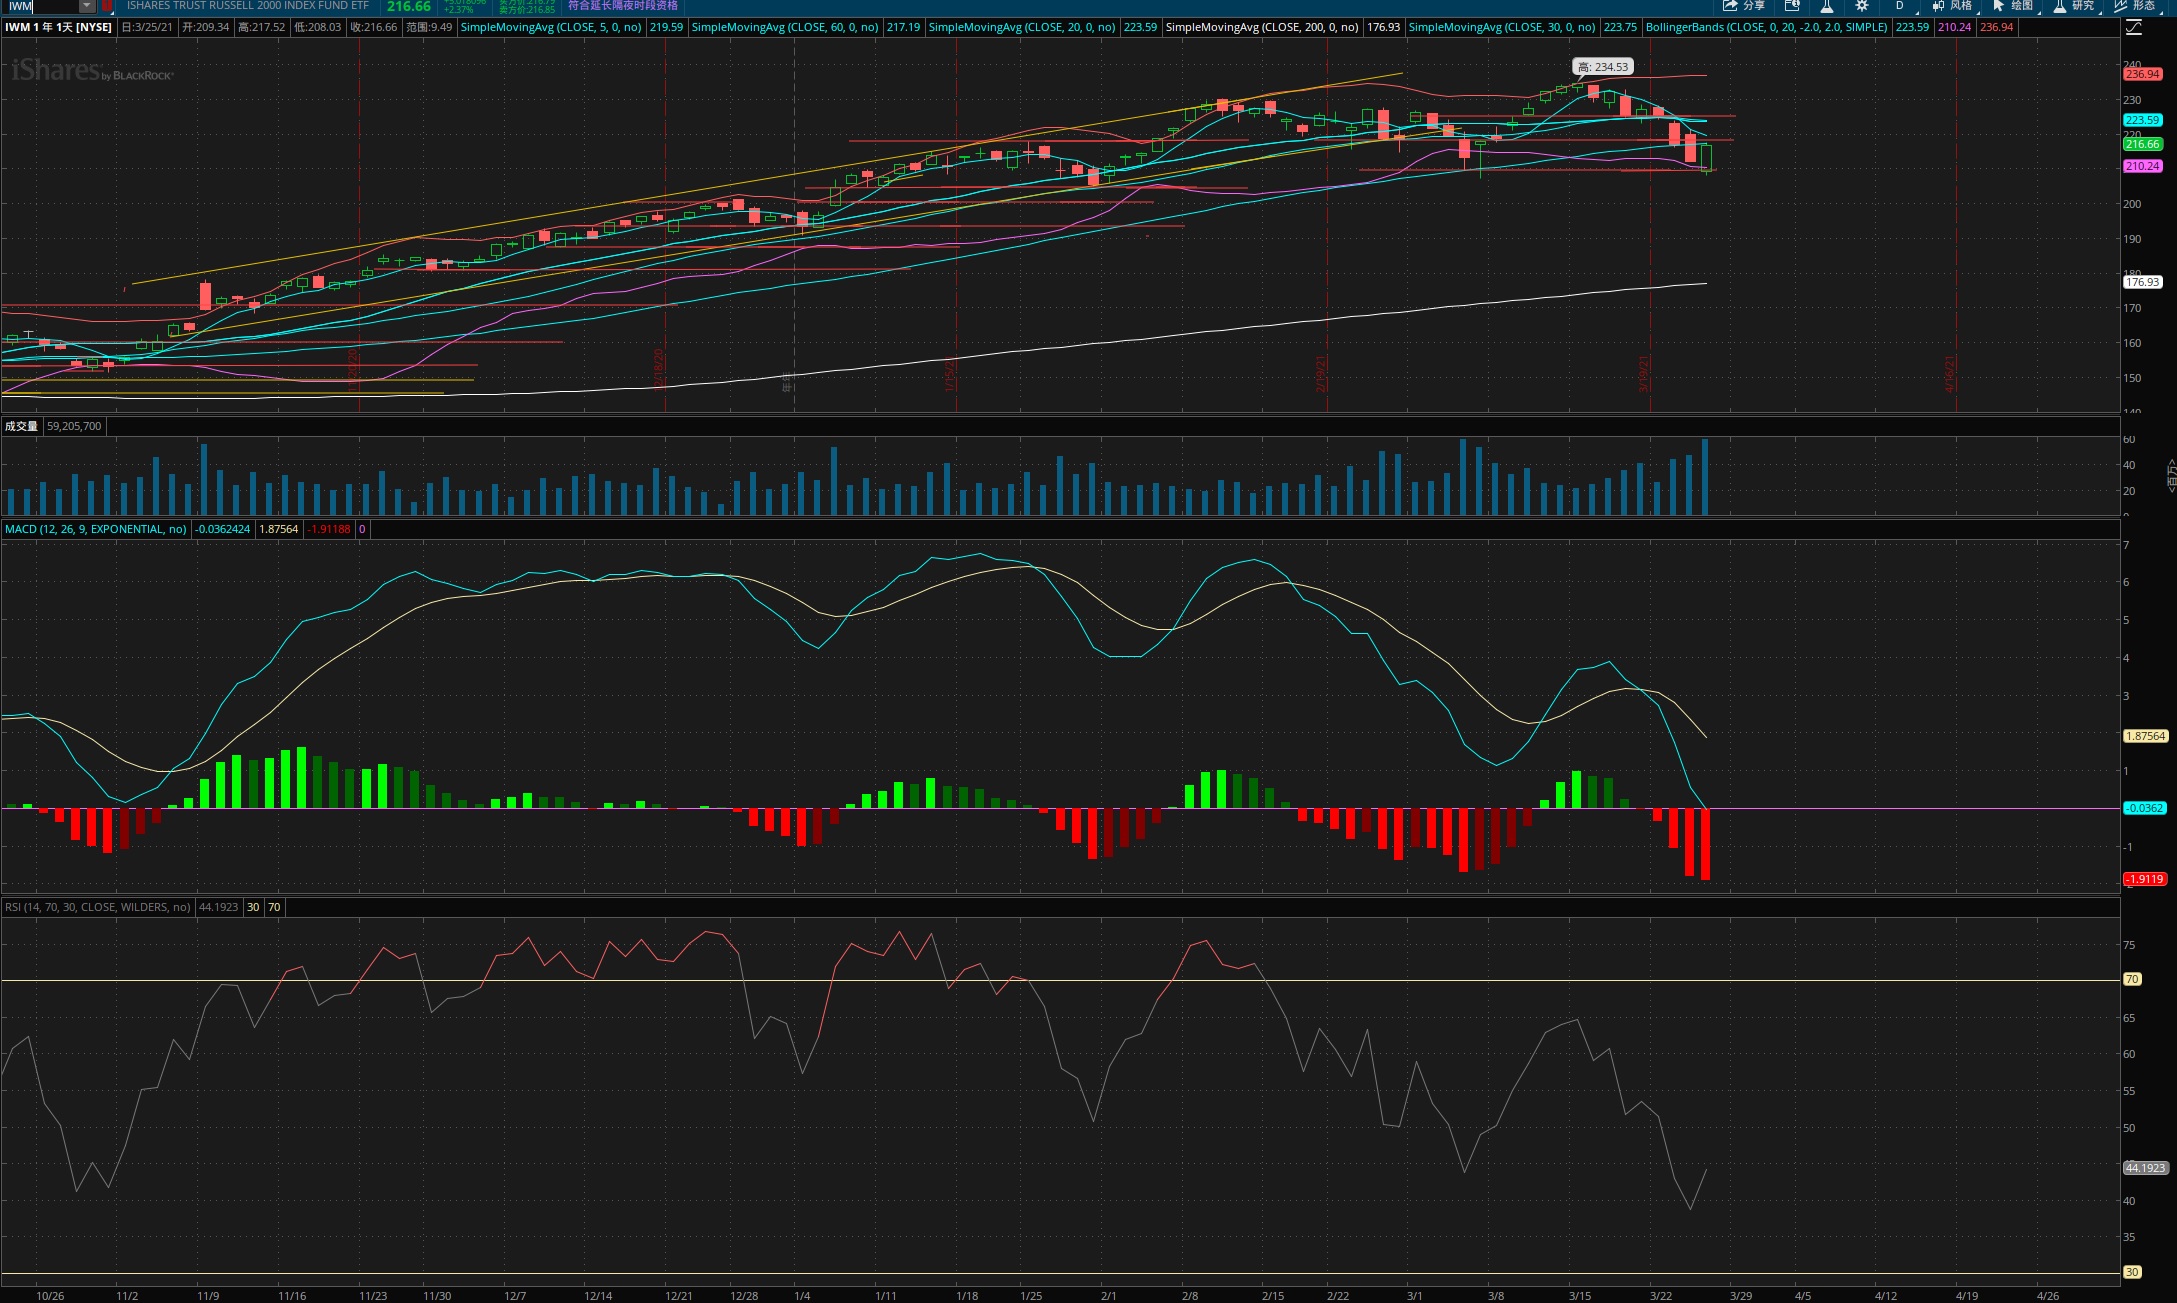This screenshot has height=1303, width=2177.
Task: Click the 符合延长隔夜时段资格 status text
Action: tap(623, 6)
